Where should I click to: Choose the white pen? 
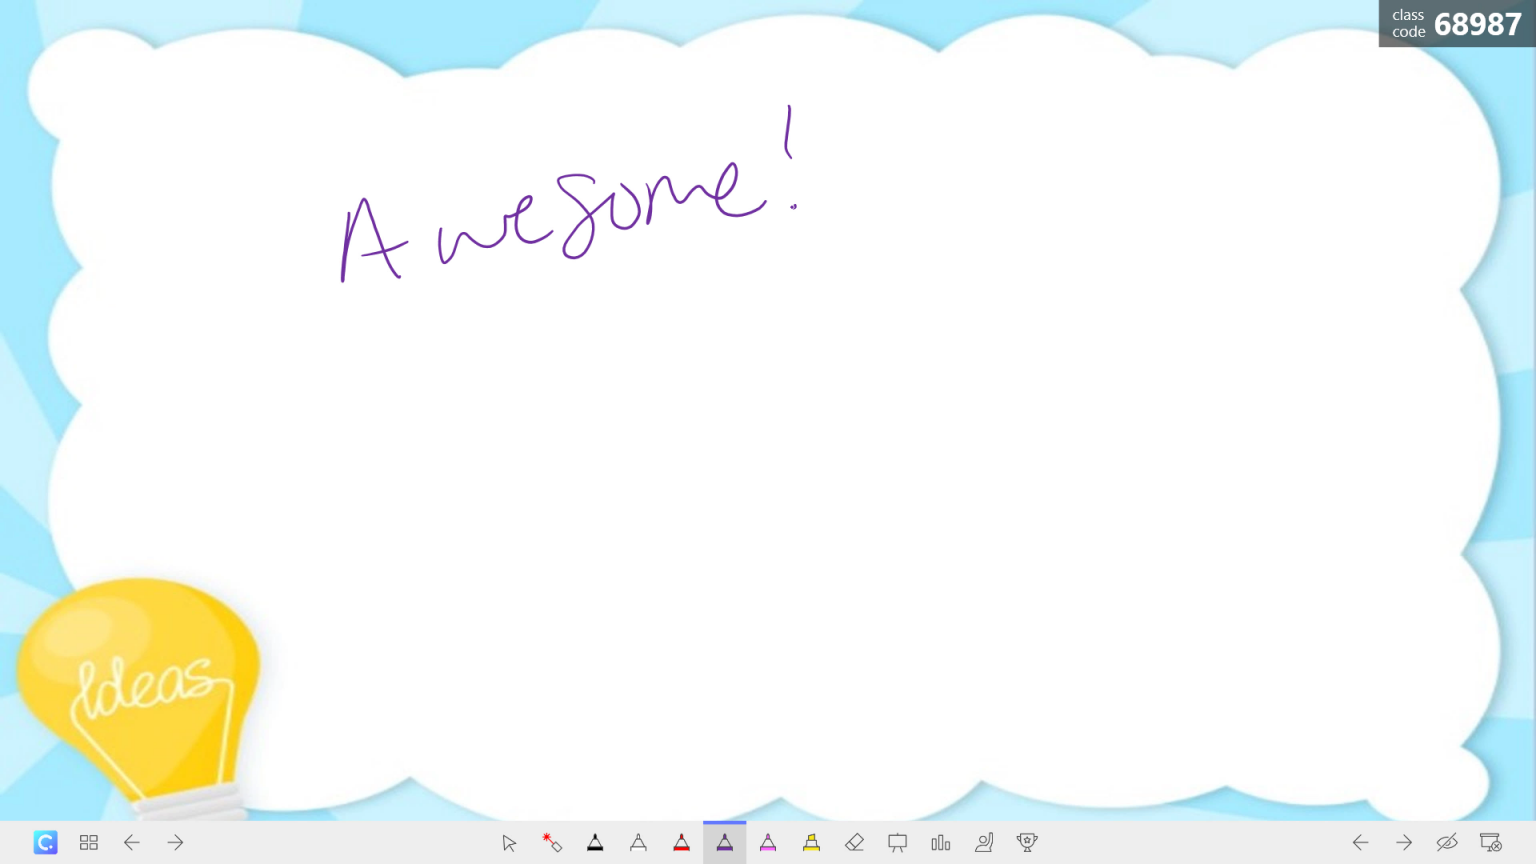click(x=638, y=843)
